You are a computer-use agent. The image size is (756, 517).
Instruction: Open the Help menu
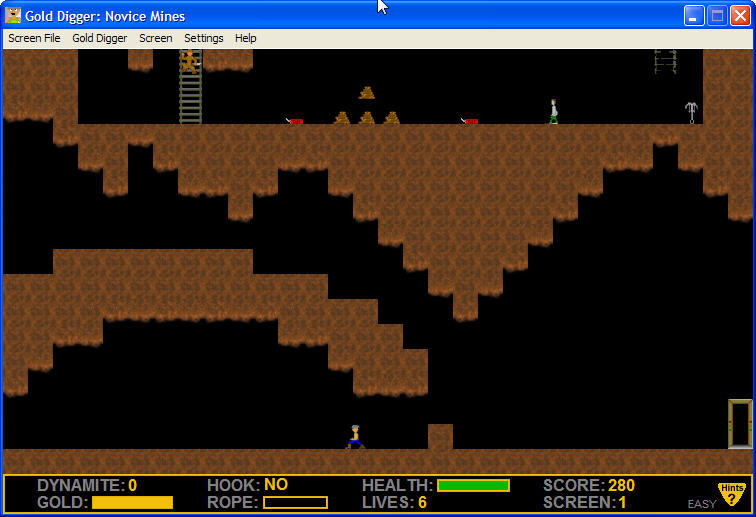click(245, 38)
